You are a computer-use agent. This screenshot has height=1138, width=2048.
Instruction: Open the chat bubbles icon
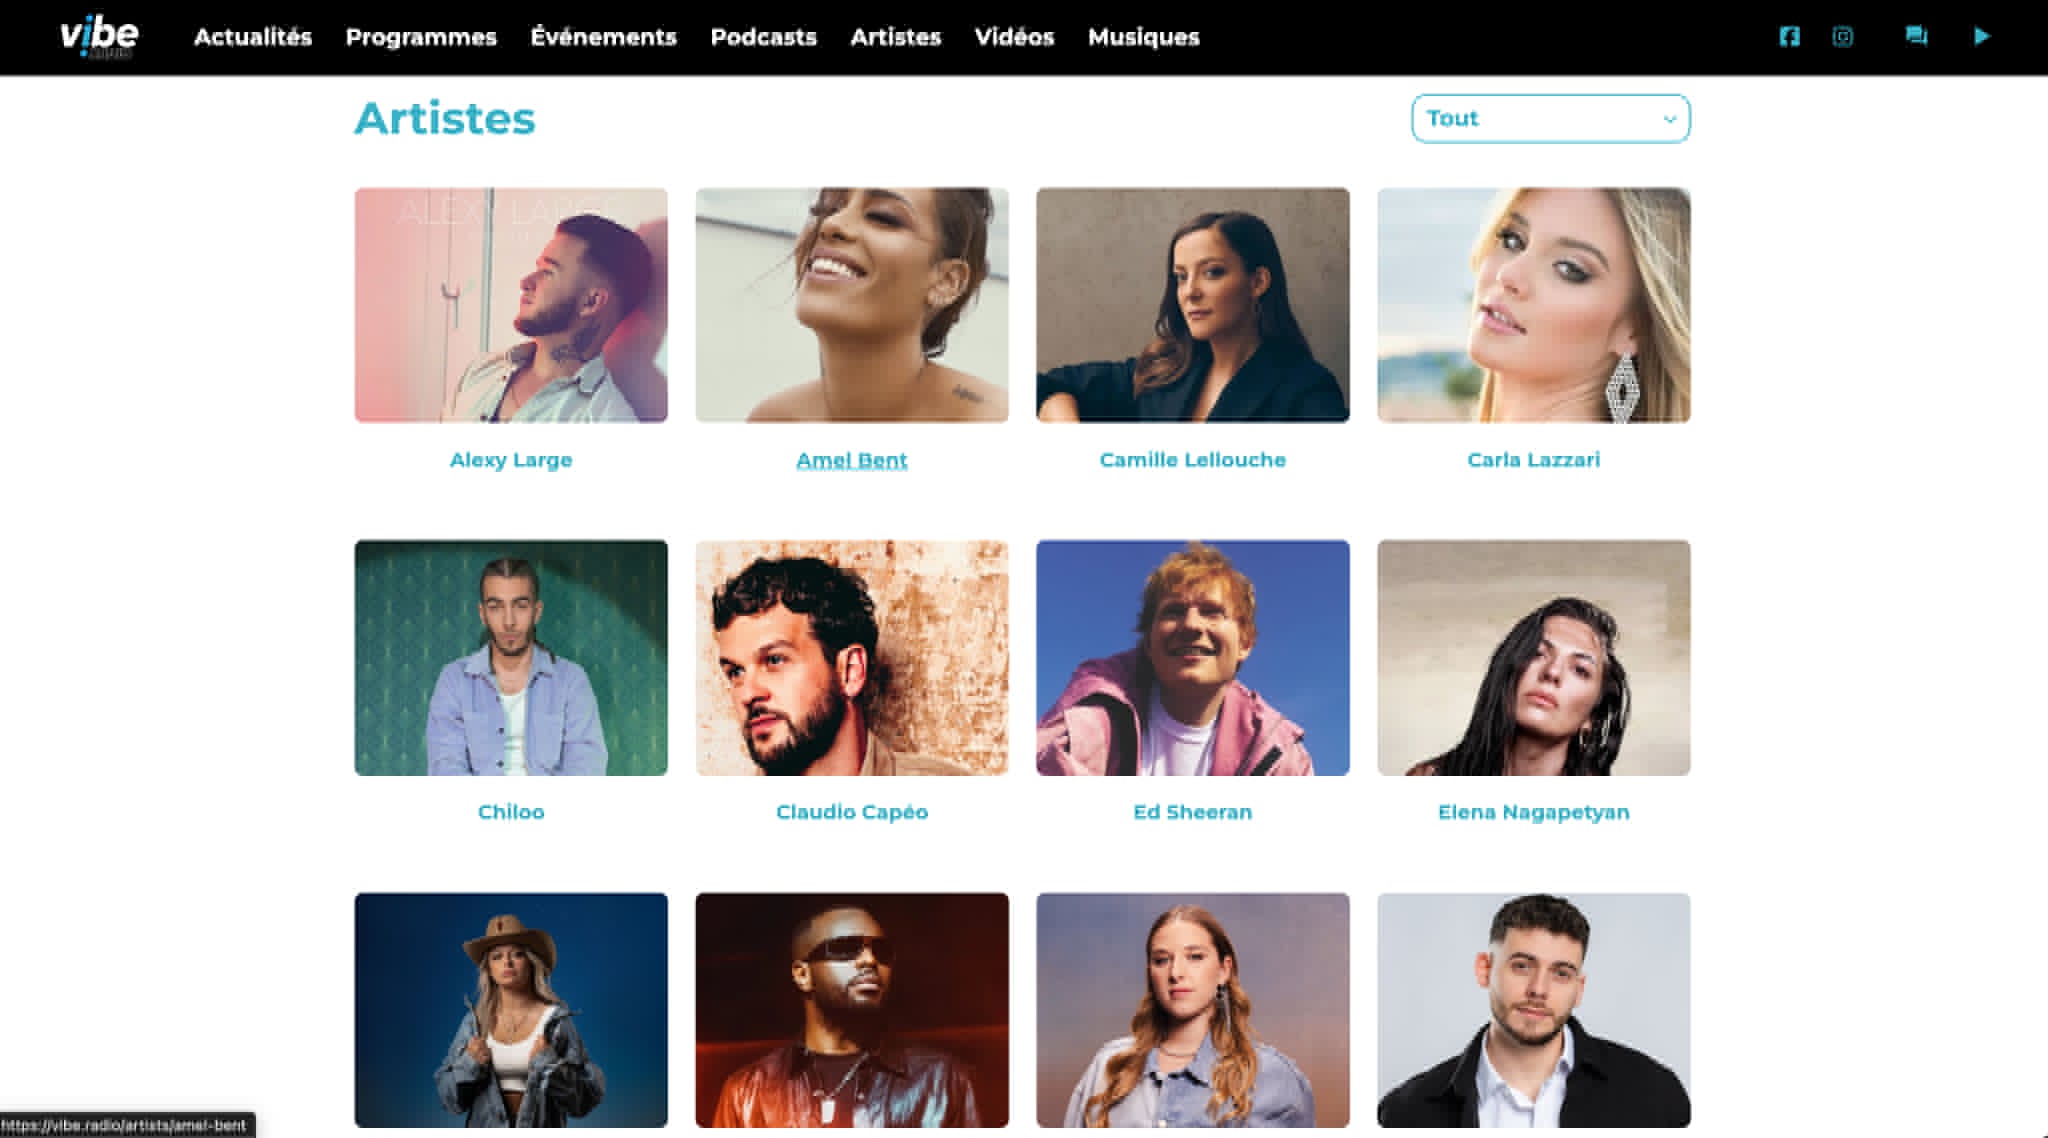click(1916, 37)
